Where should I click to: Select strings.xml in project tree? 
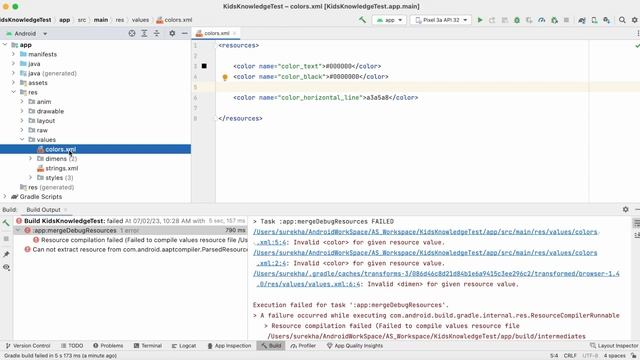tap(61, 168)
